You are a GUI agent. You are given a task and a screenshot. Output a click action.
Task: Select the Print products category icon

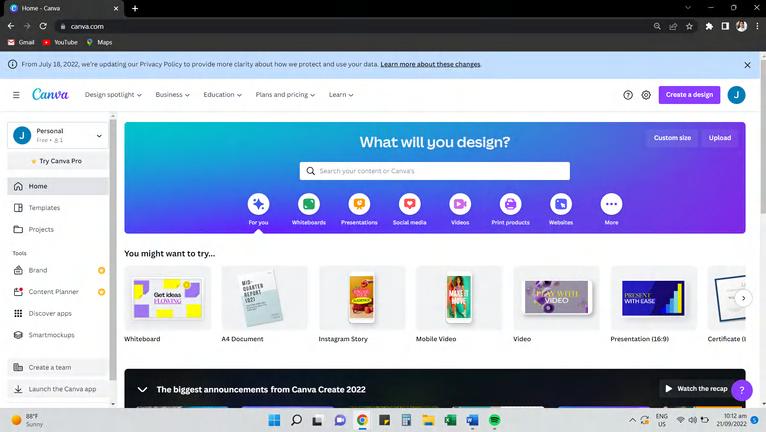pos(511,204)
